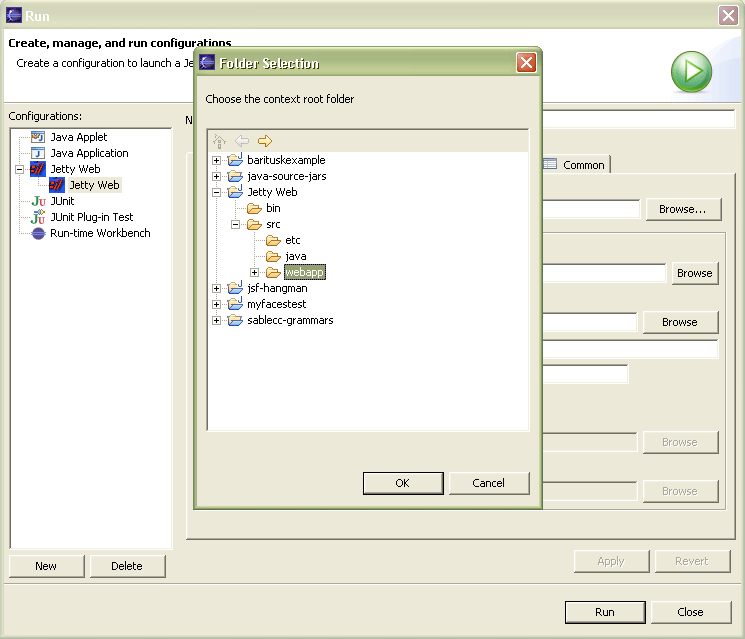This screenshot has width=745, height=639.
Task: Select the myfacestest project
Action: coord(276,304)
